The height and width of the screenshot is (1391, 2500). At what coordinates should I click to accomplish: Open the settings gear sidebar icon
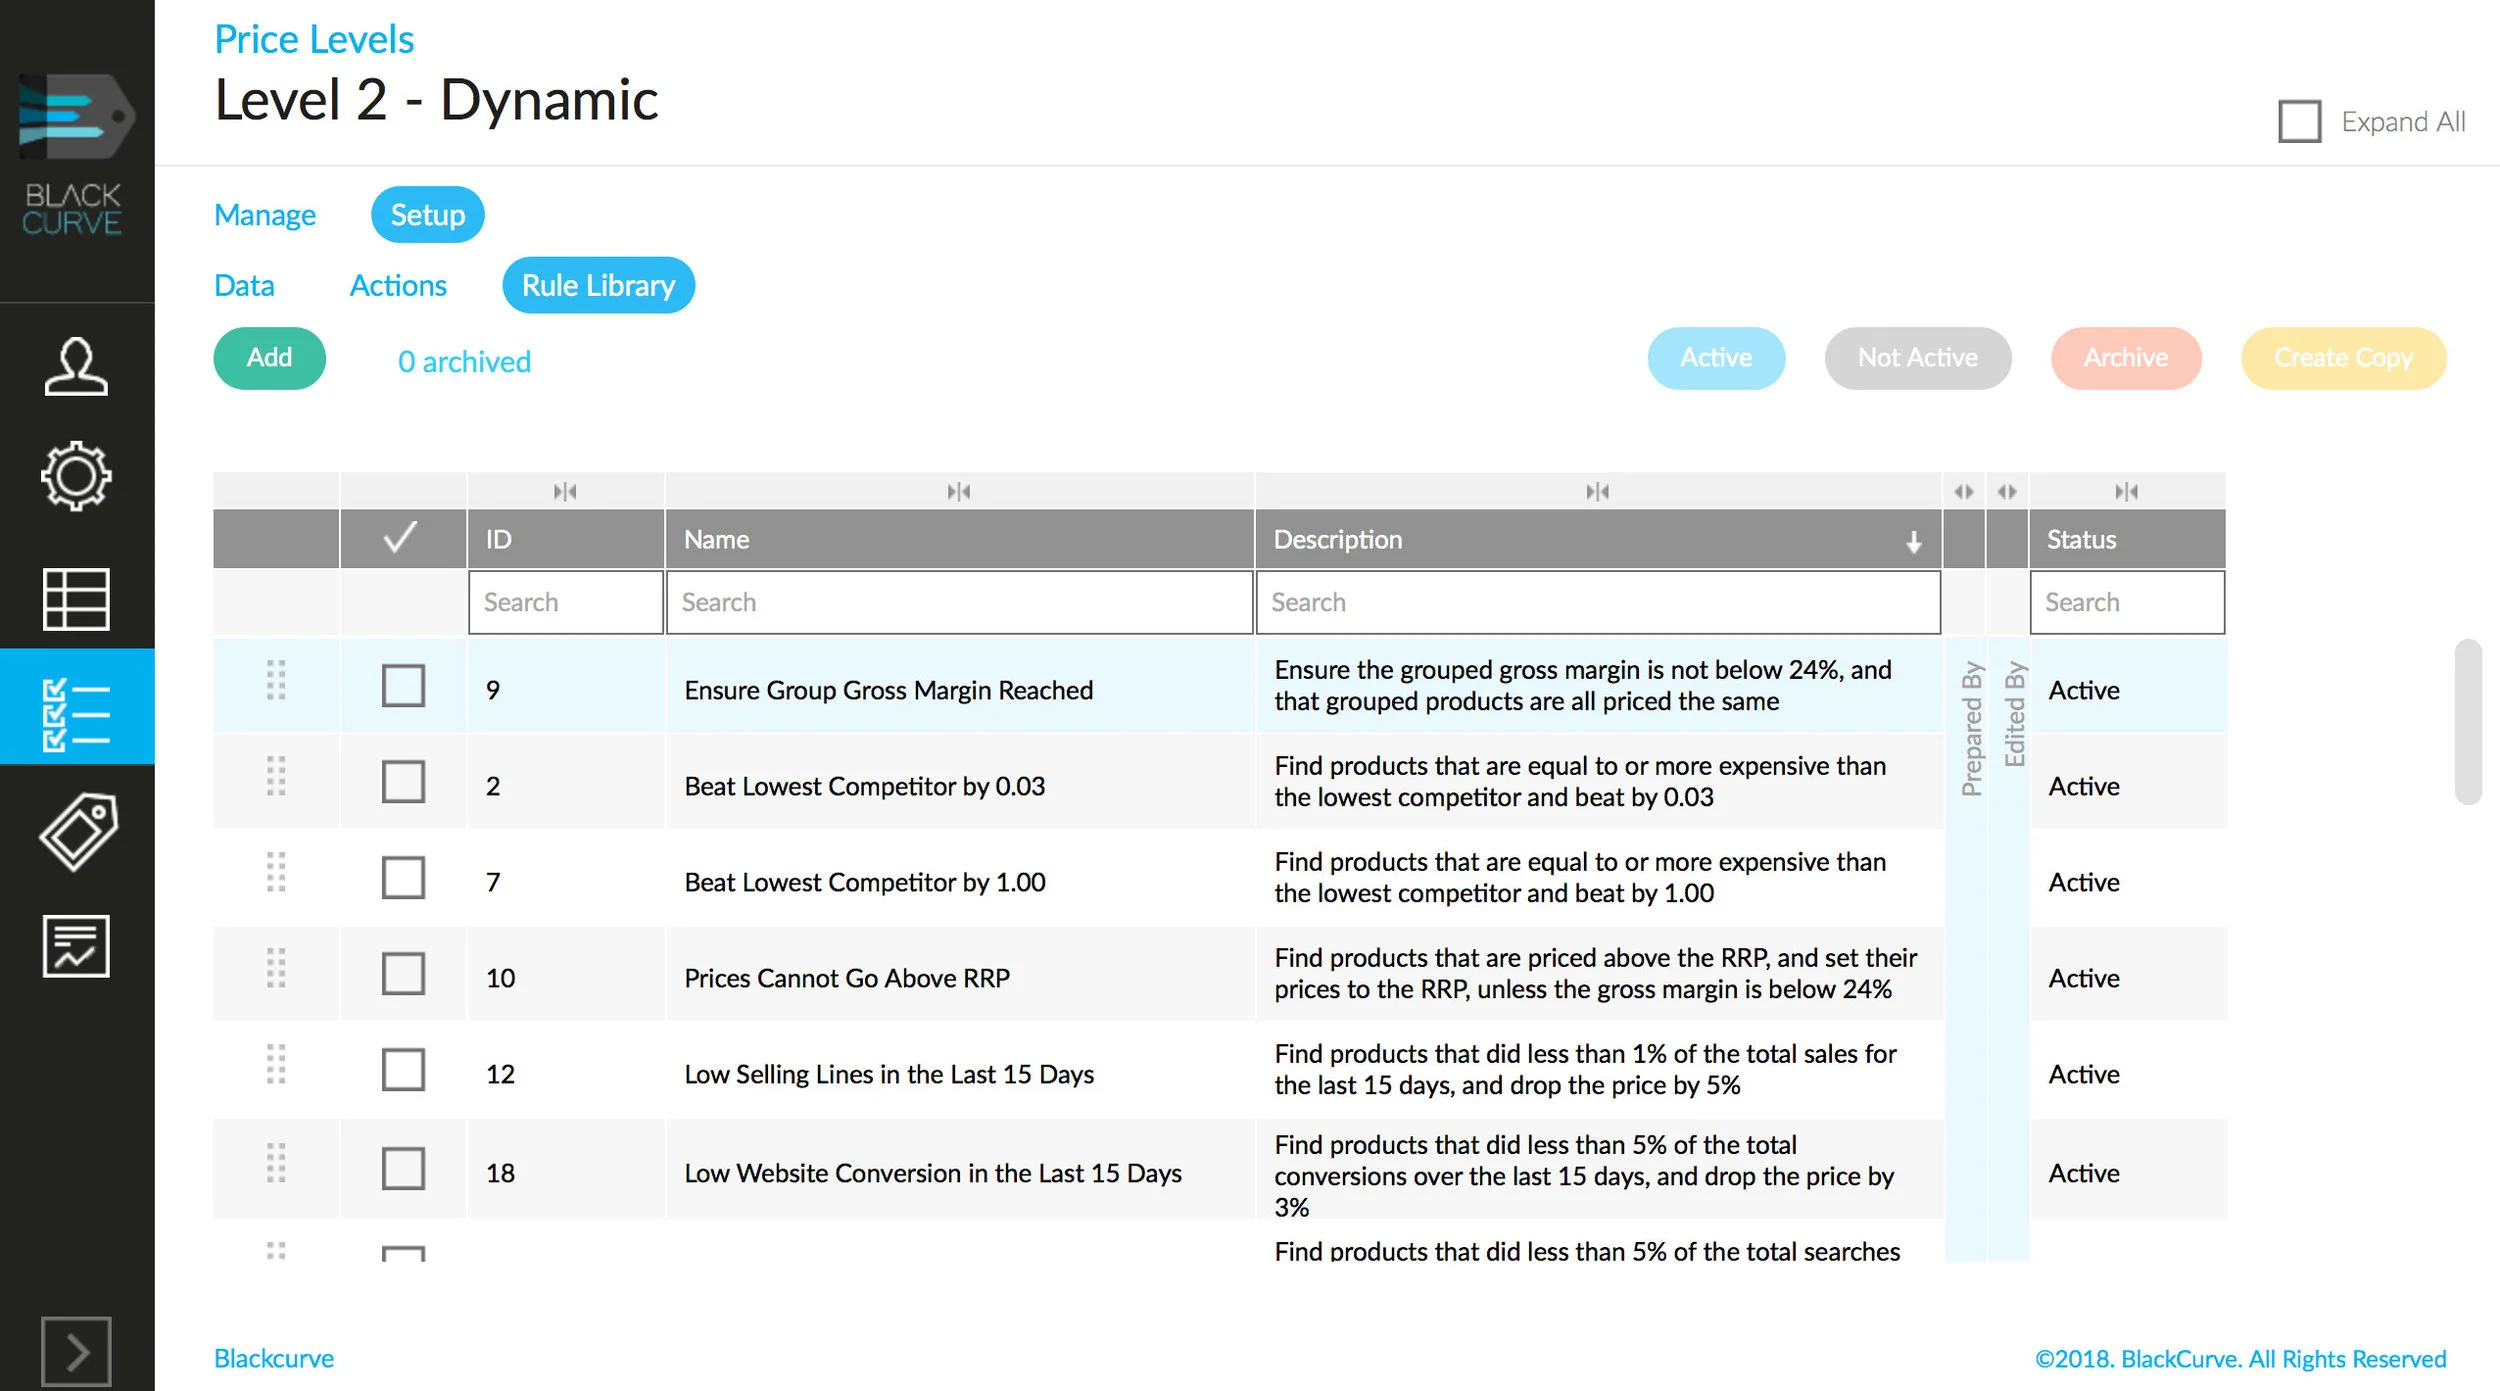point(76,476)
